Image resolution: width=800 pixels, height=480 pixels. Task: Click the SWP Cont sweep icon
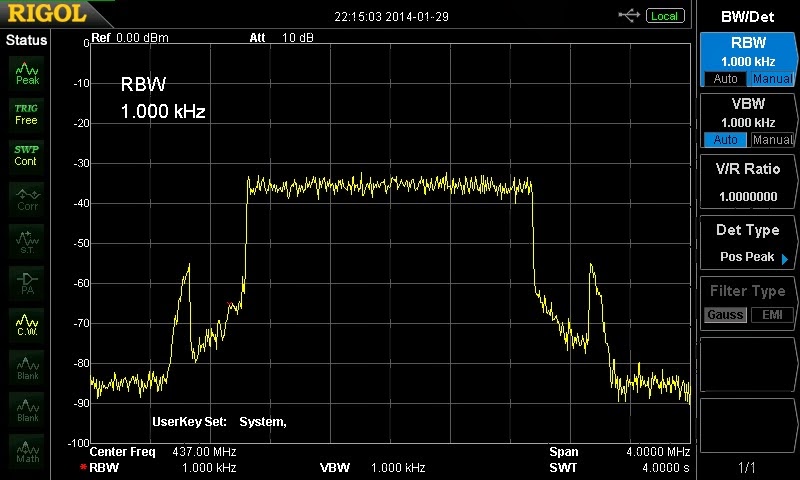click(26, 156)
